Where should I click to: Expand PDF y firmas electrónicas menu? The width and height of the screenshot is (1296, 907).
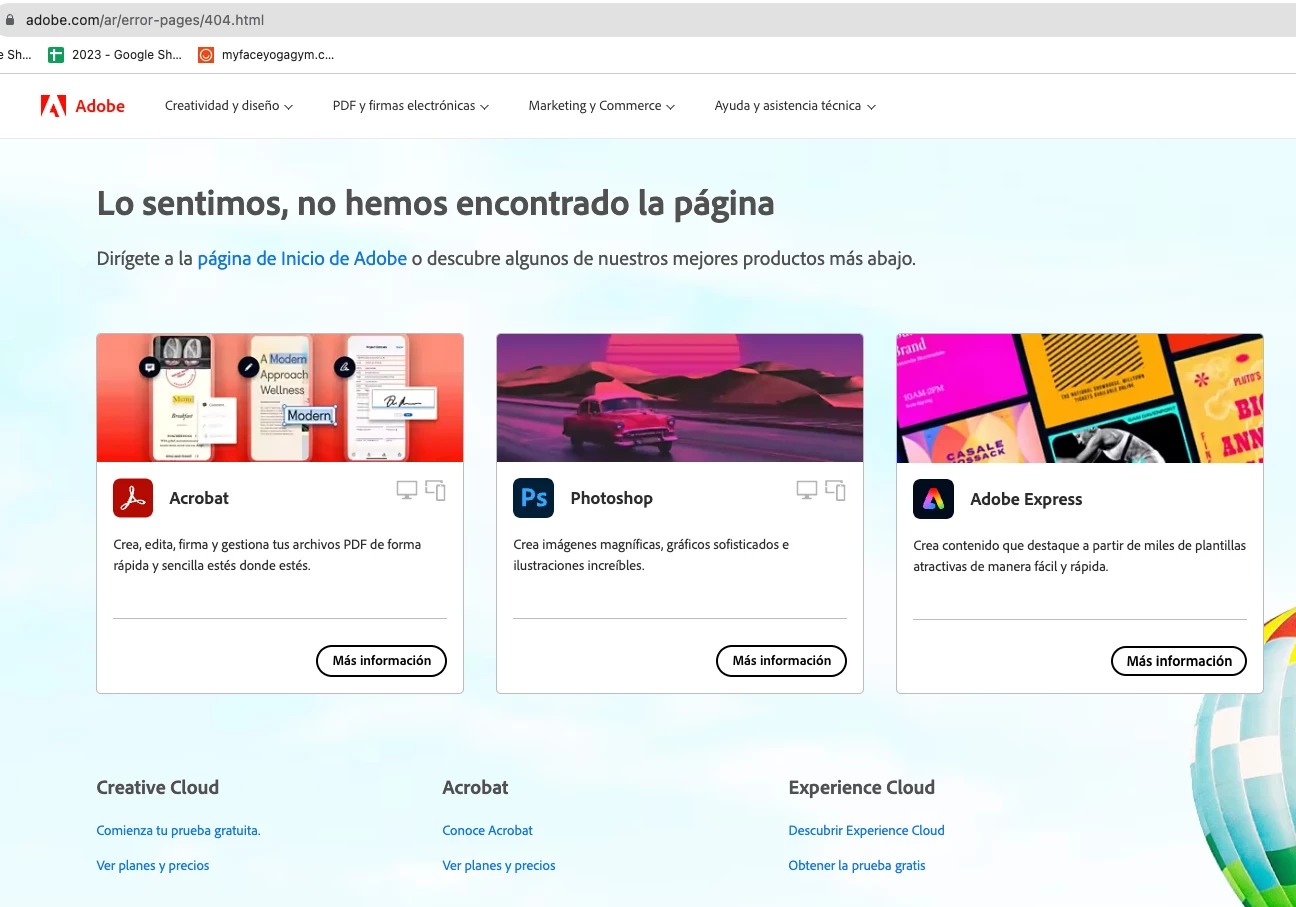(411, 106)
